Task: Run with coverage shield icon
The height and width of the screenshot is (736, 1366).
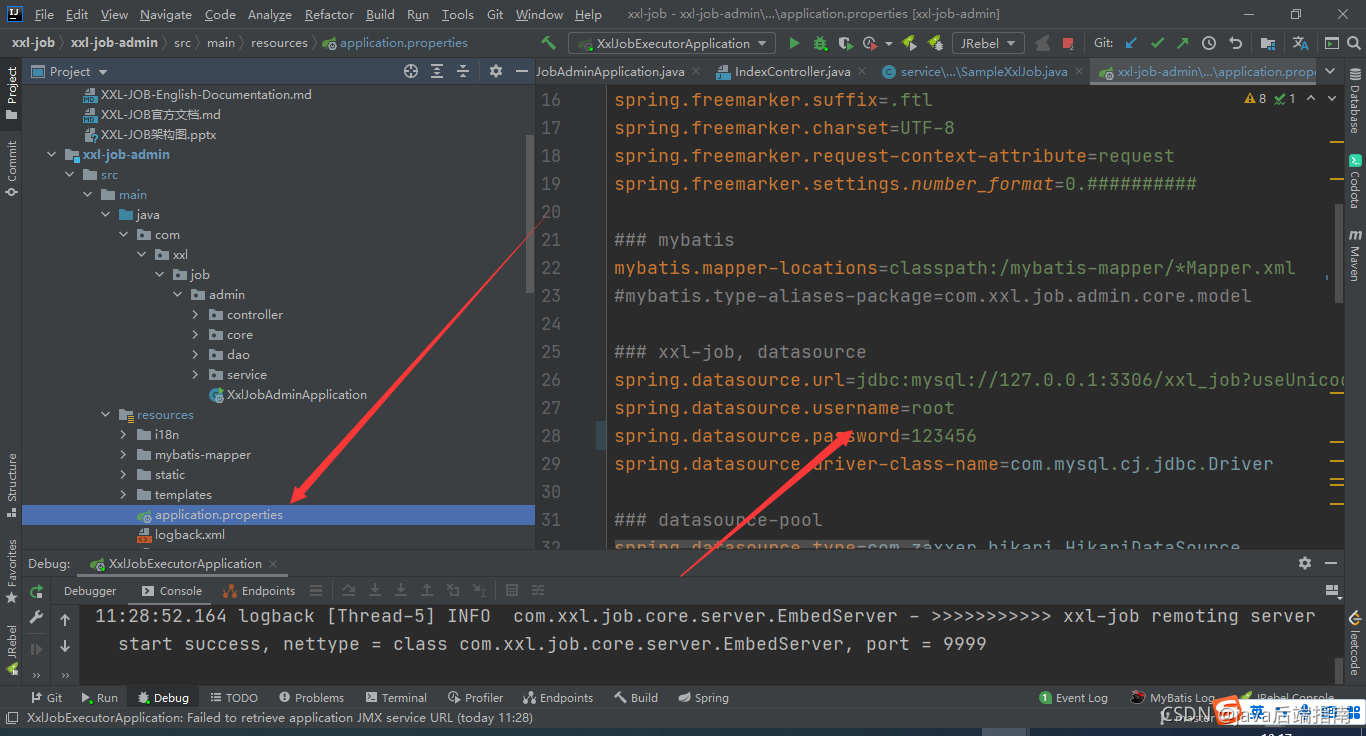Action: point(845,43)
